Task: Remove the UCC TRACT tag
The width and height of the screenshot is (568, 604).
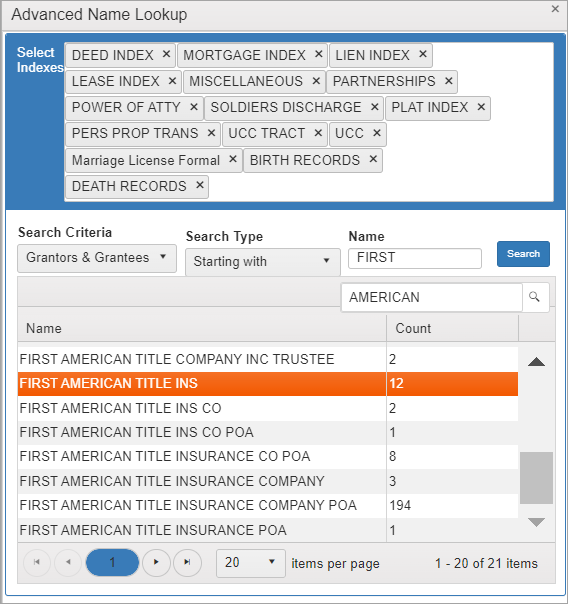Action: click(318, 133)
